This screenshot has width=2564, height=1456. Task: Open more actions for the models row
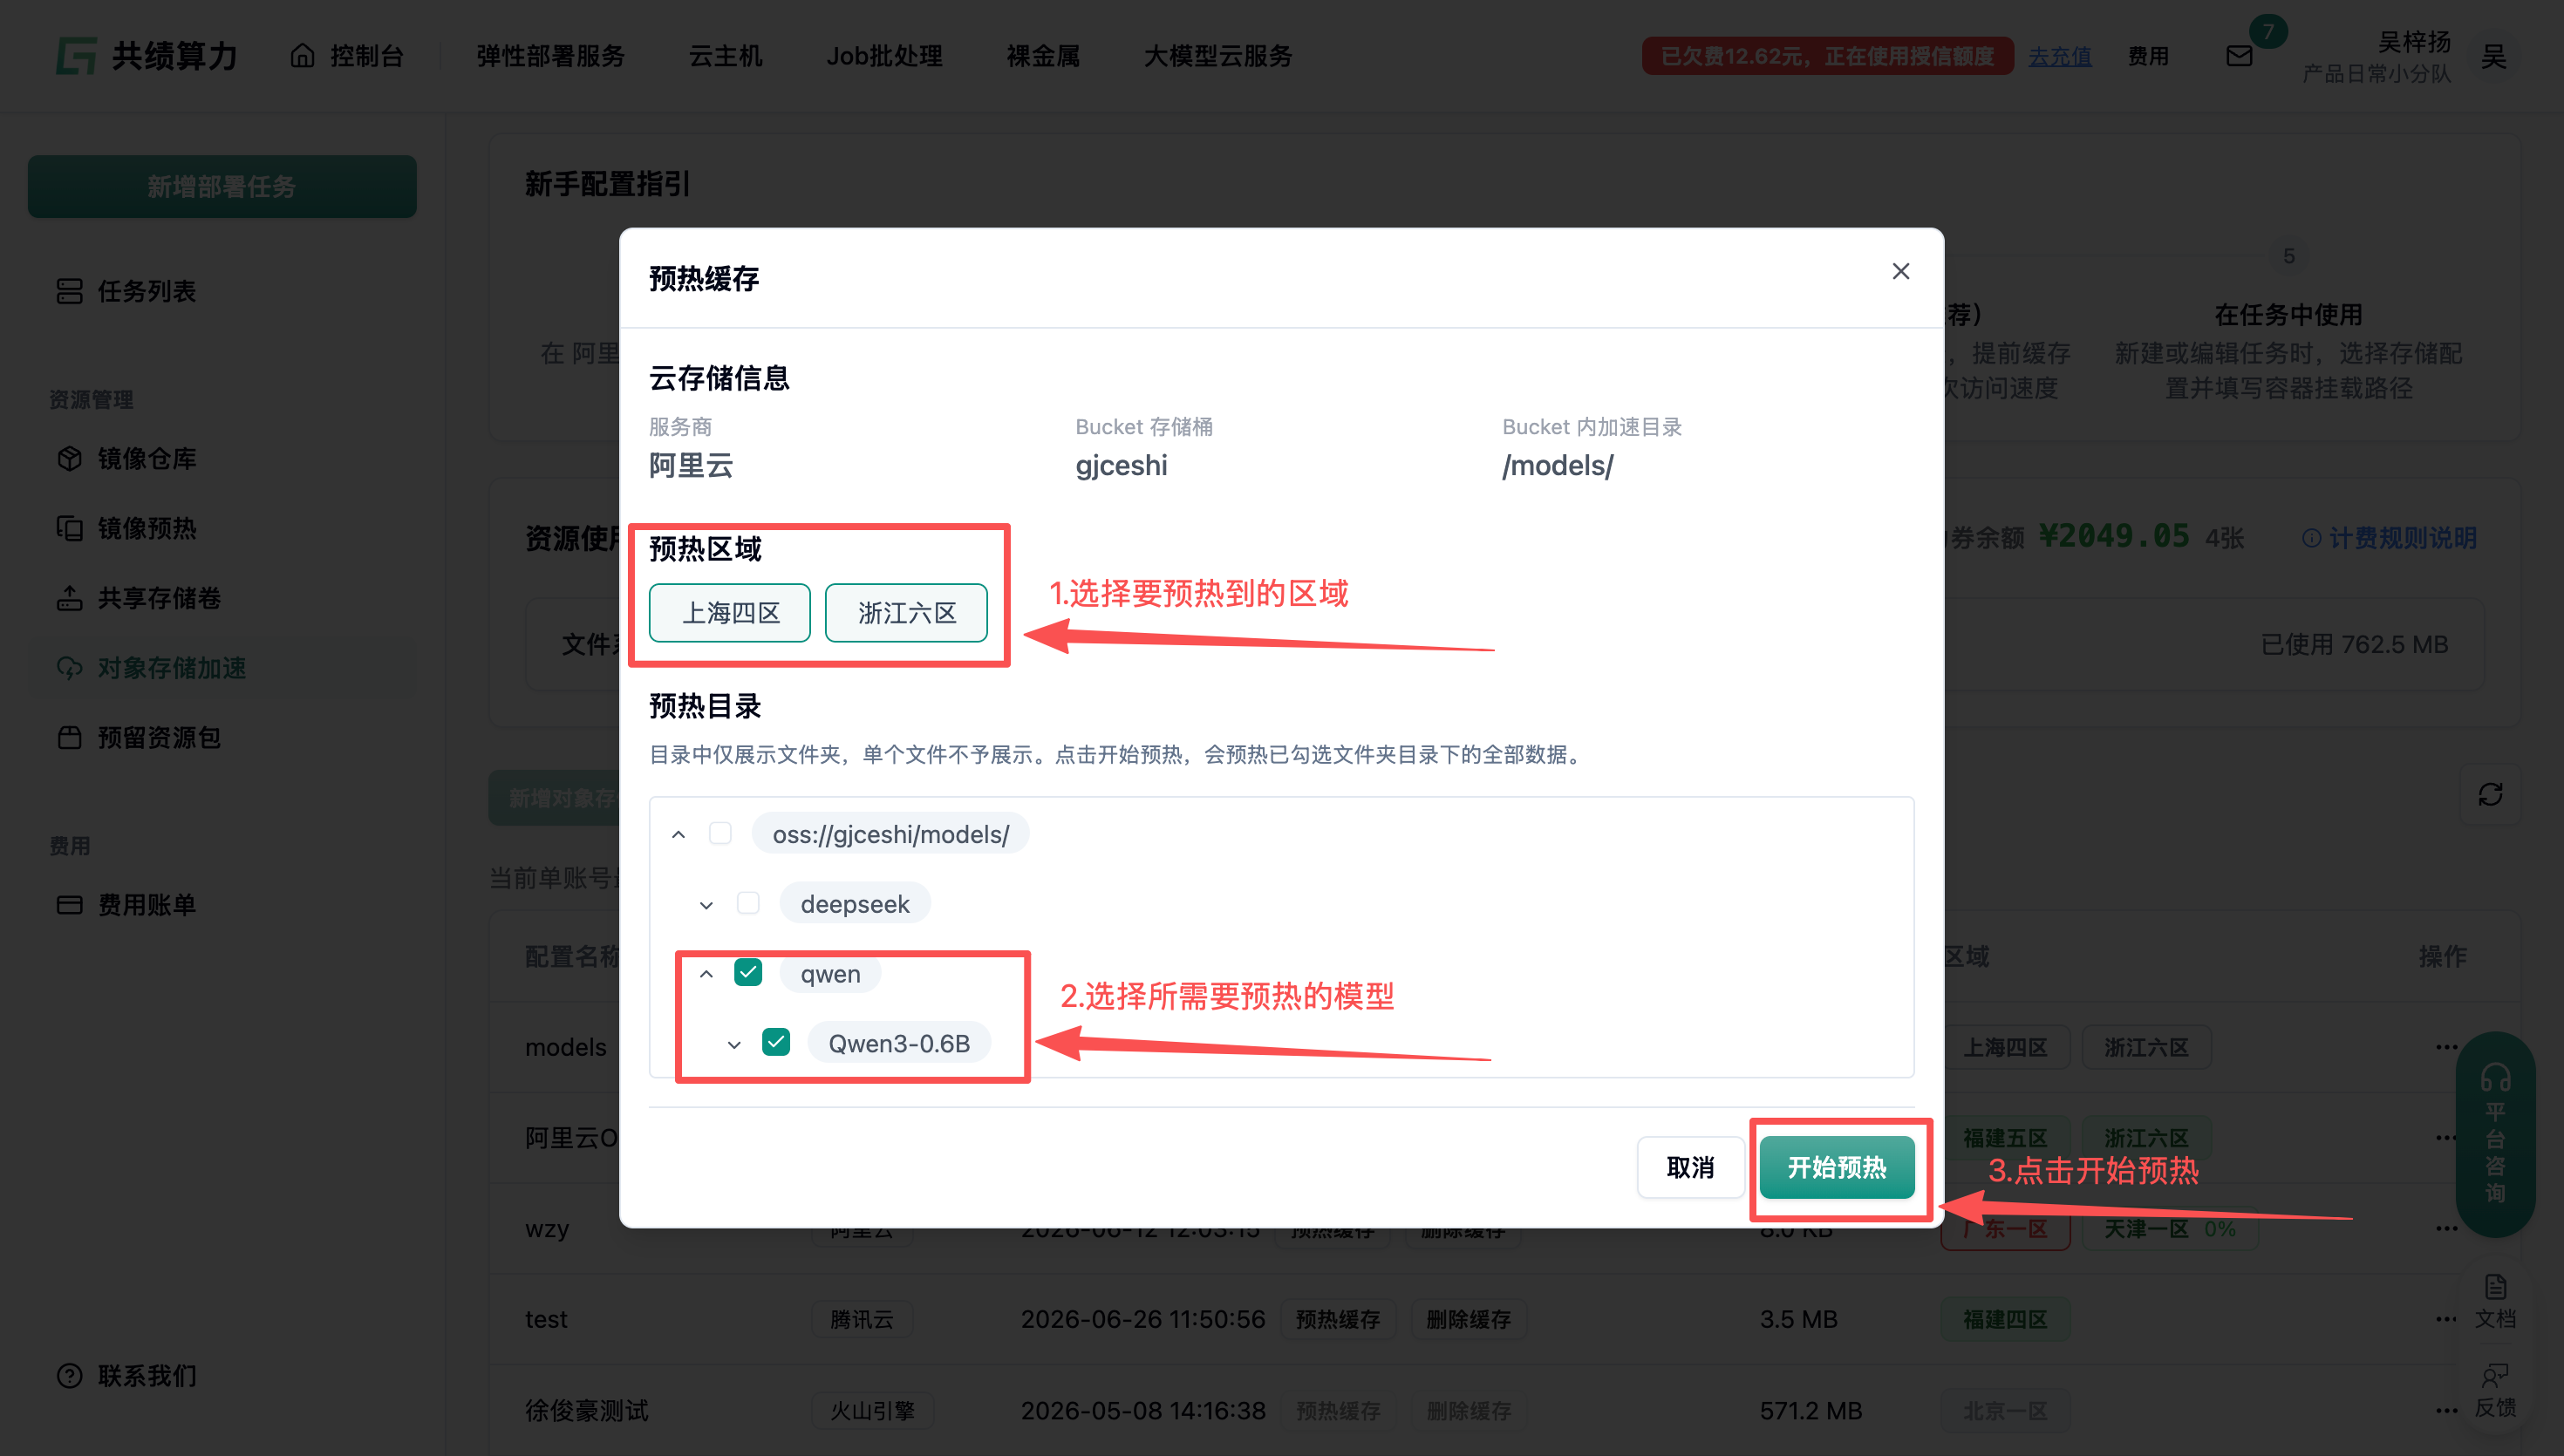click(x=2446, y=1046)
